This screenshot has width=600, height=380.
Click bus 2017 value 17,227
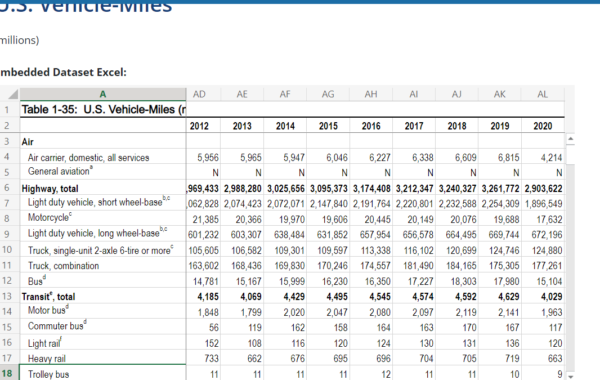pos(414,281)
